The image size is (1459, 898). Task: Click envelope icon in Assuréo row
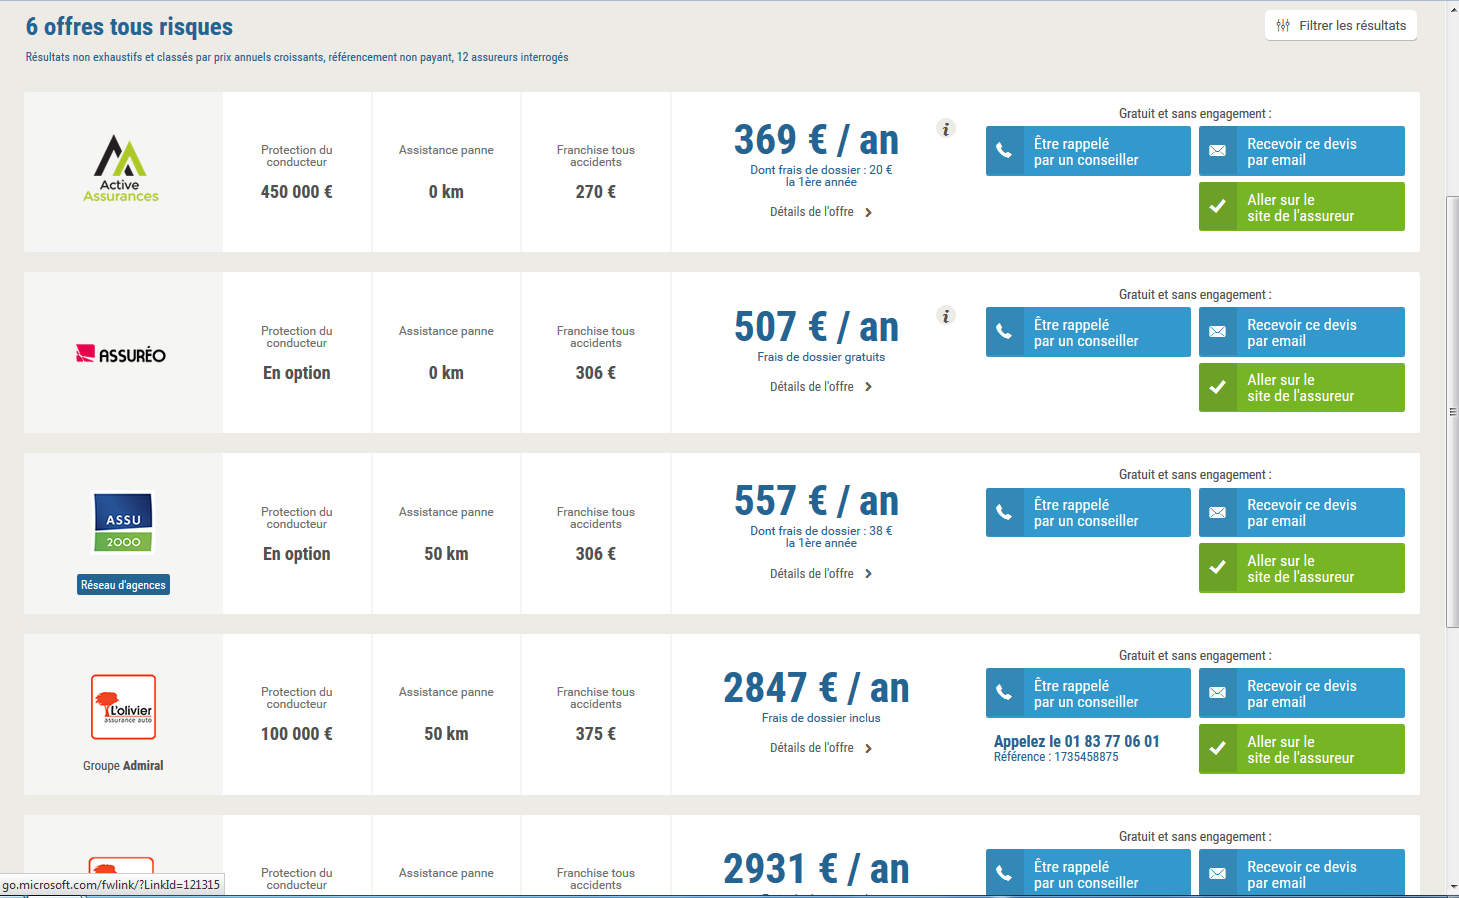[1217, 332]
